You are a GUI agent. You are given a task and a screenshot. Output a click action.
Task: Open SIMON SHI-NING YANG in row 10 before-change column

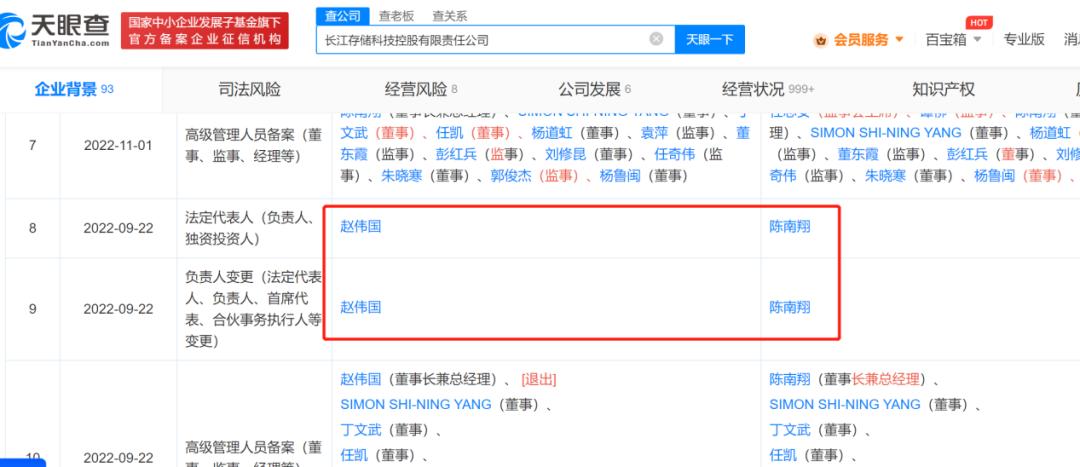[415, 404]
